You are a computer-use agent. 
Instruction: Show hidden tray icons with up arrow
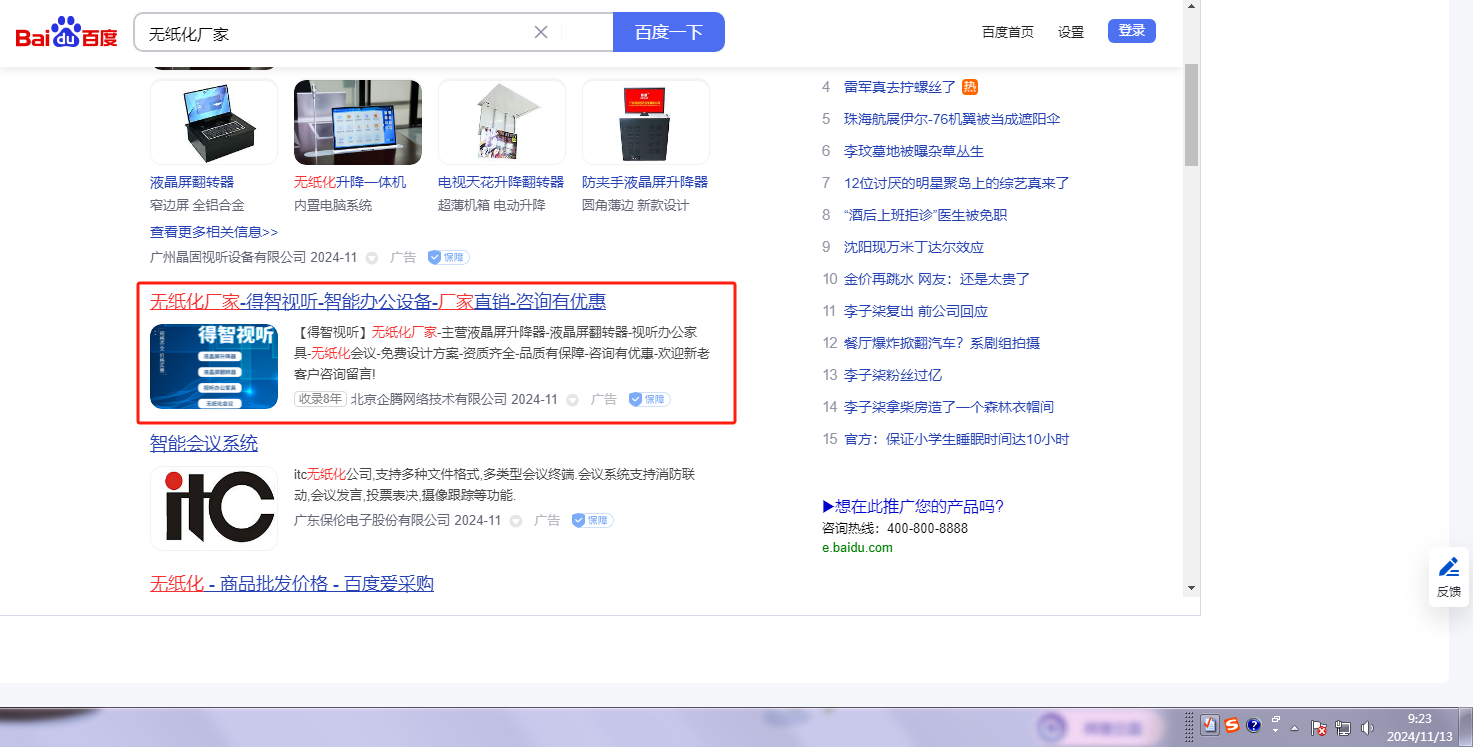1295,728
